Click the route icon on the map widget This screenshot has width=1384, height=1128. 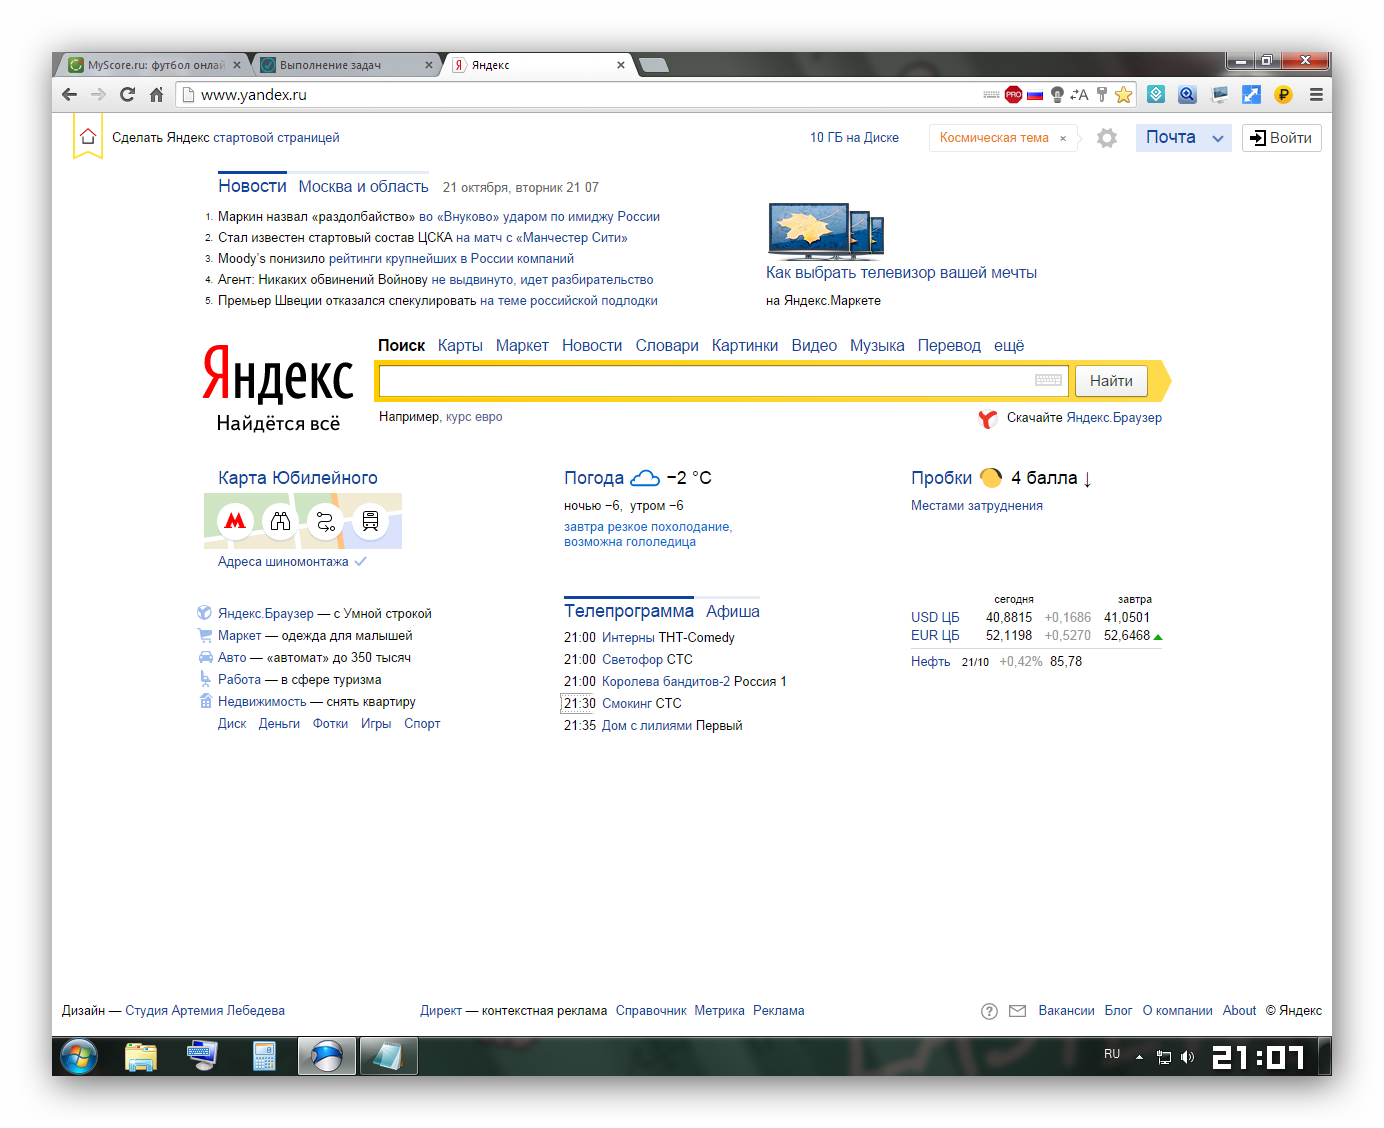[325, 520]
